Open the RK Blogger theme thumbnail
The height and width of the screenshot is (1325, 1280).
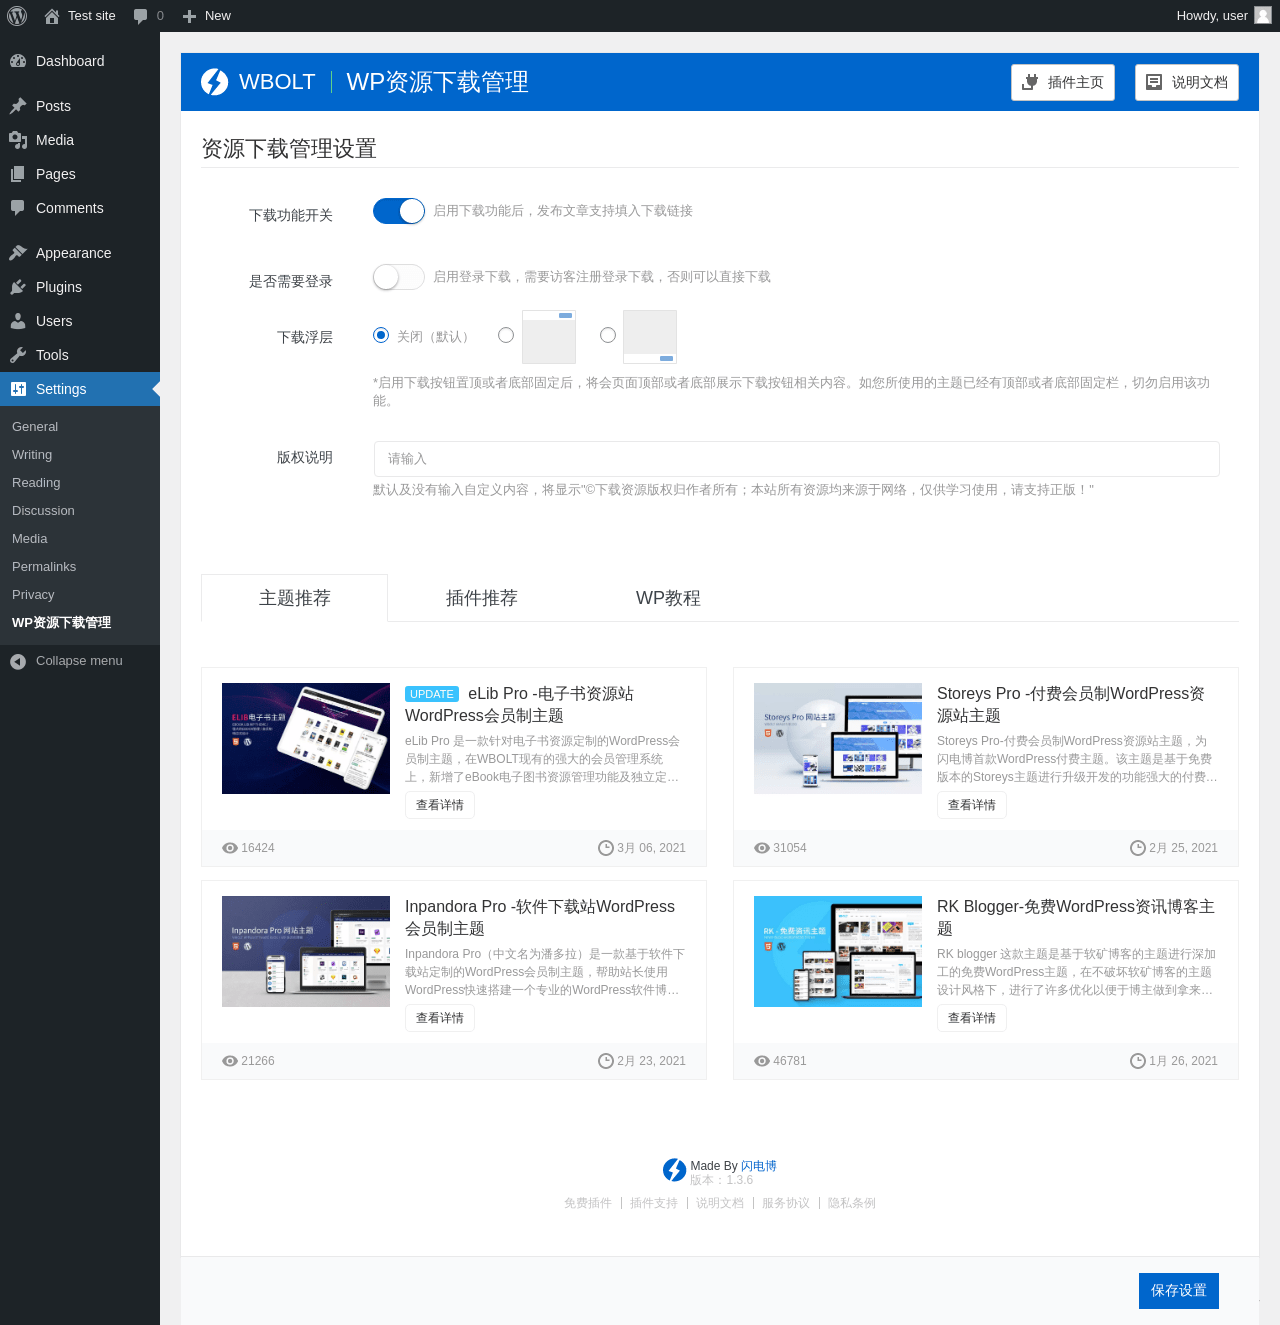[838, 952]
